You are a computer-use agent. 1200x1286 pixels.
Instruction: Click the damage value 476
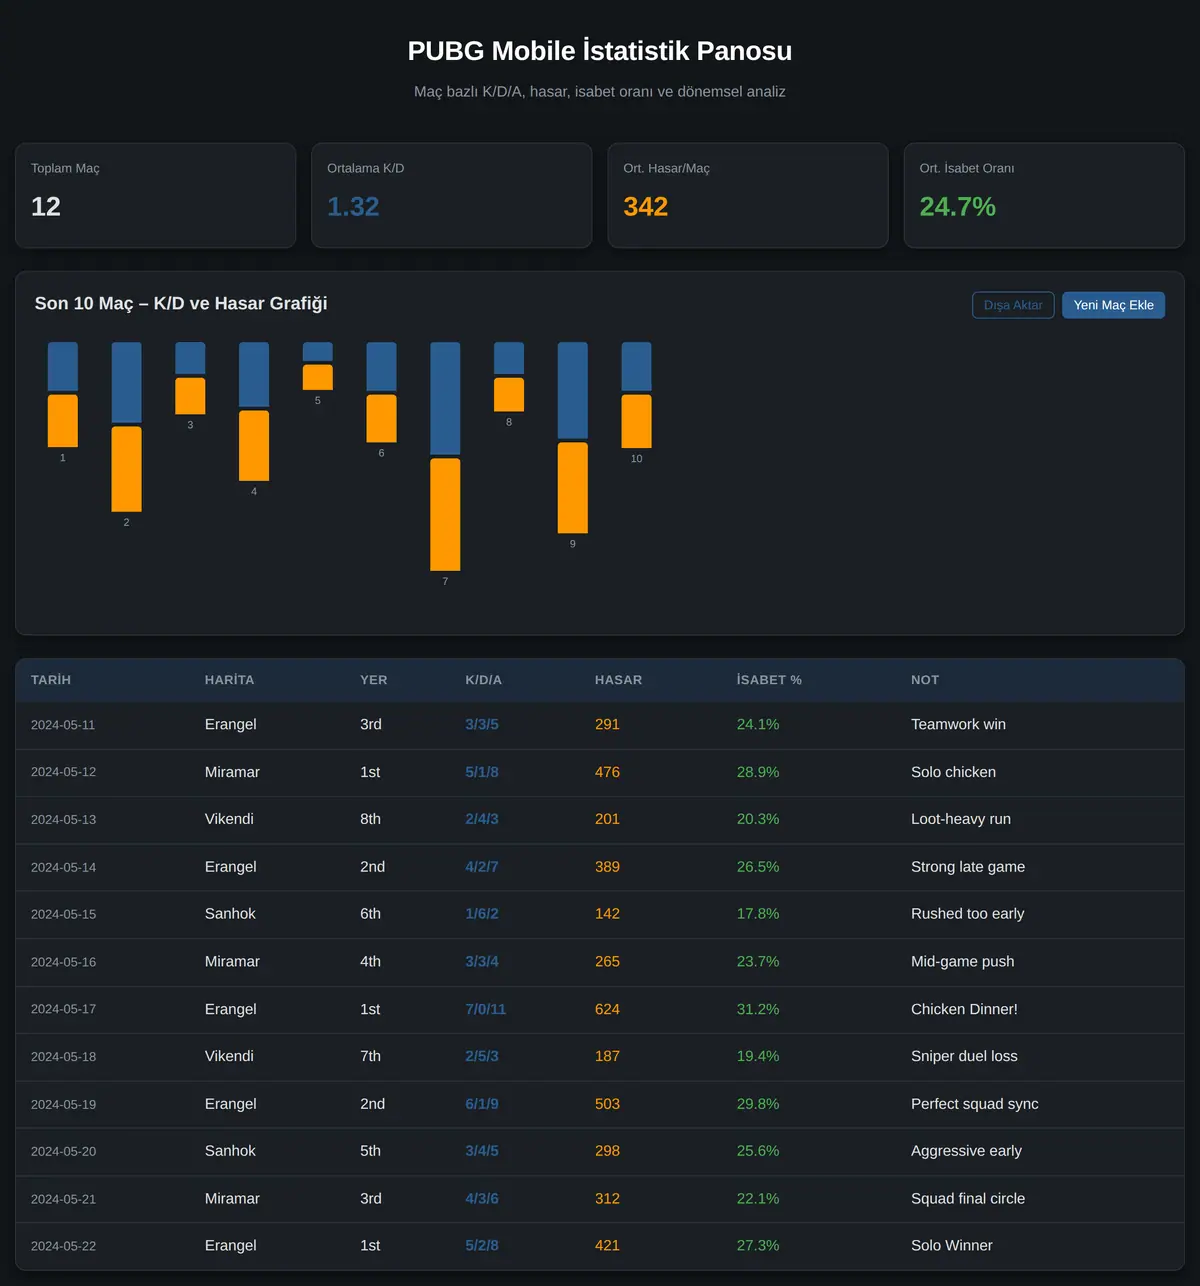coord(607,772)
